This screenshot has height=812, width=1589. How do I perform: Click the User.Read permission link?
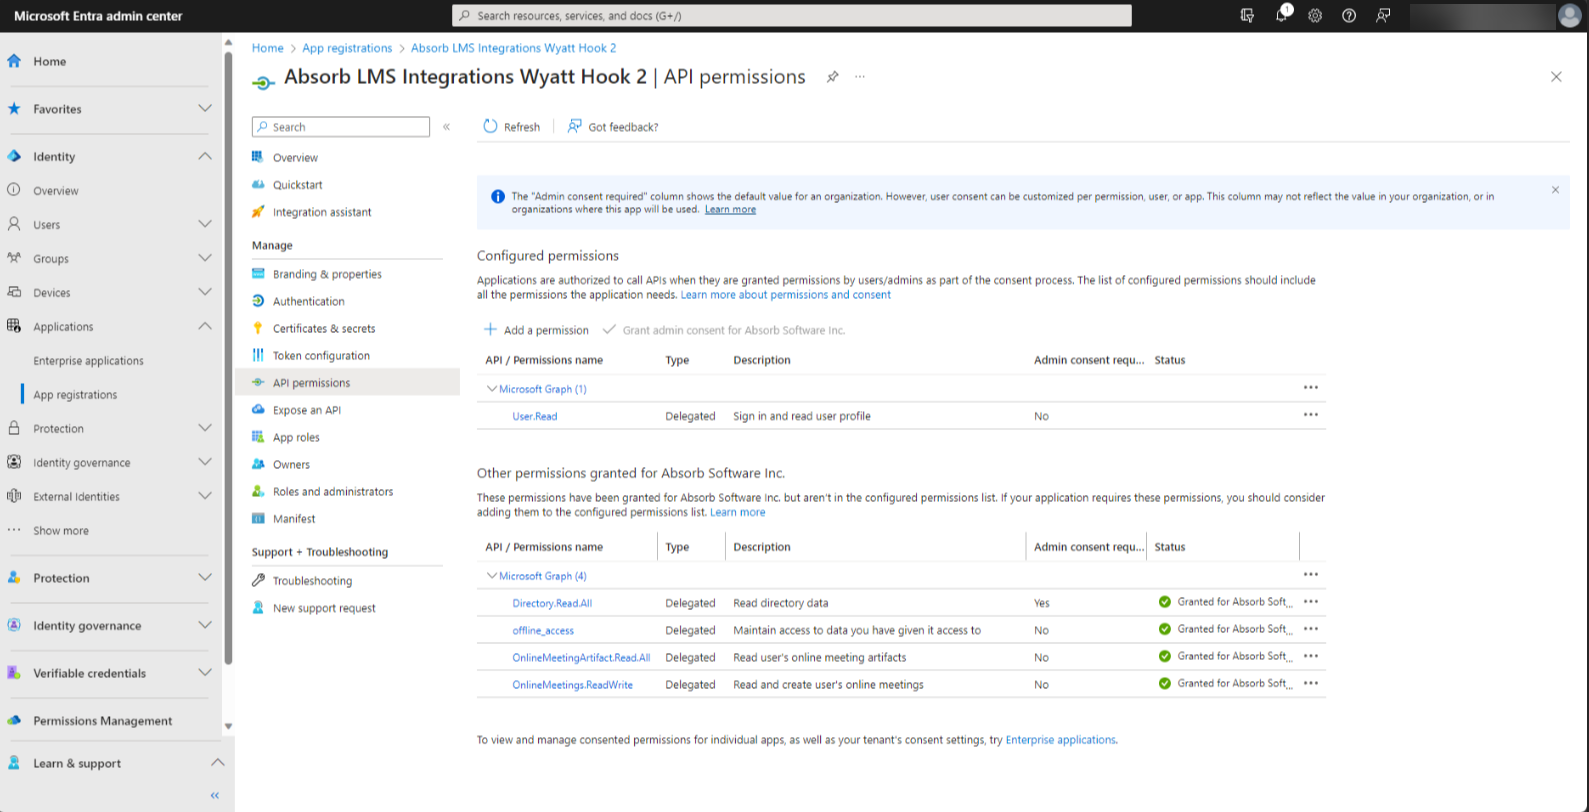(x=535, y=416)
